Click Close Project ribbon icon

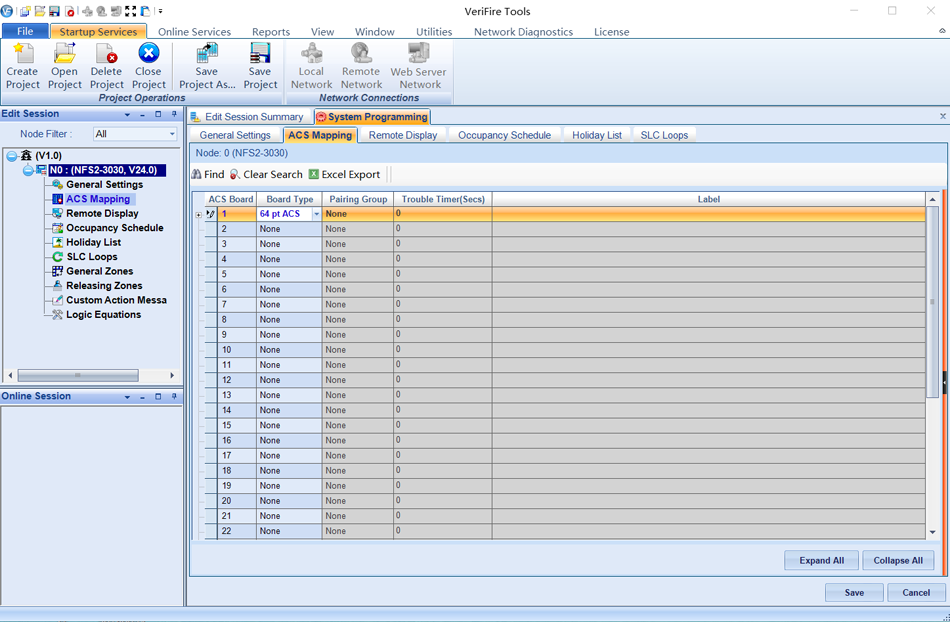click(148, 53)
